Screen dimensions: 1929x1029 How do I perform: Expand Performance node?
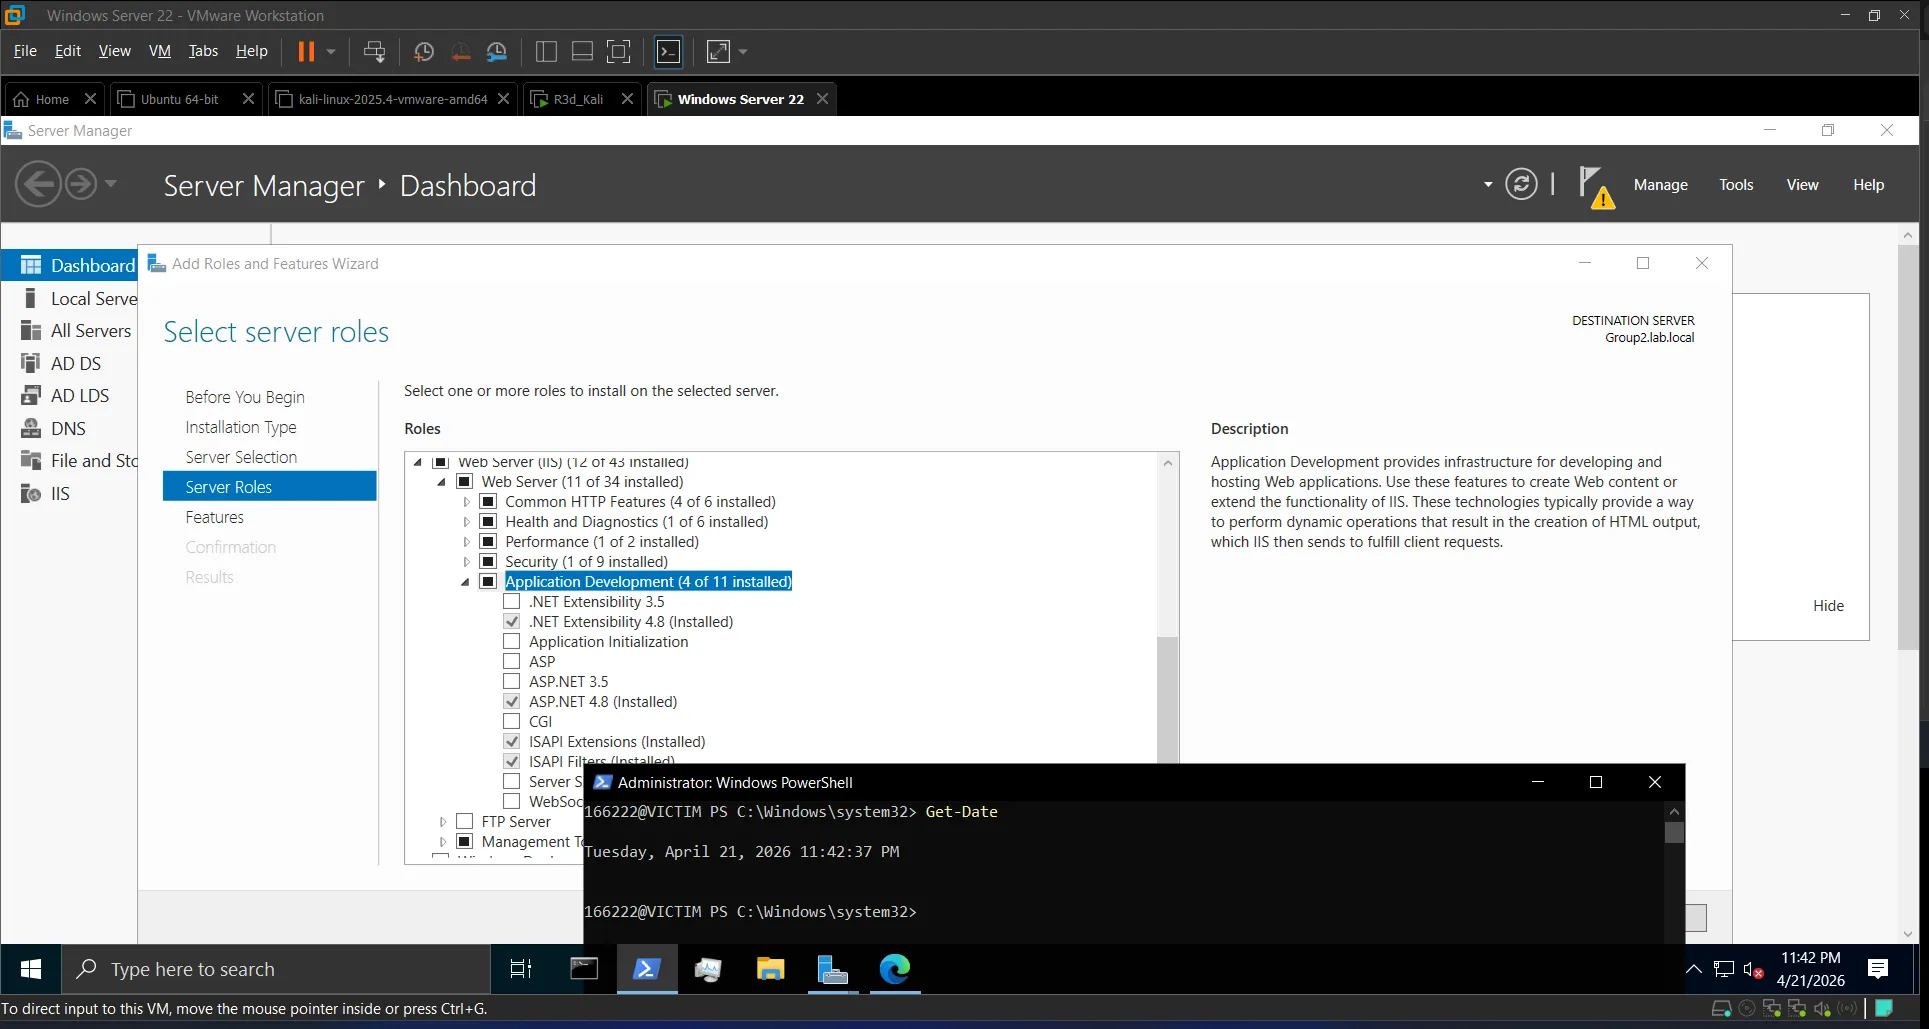466,542
